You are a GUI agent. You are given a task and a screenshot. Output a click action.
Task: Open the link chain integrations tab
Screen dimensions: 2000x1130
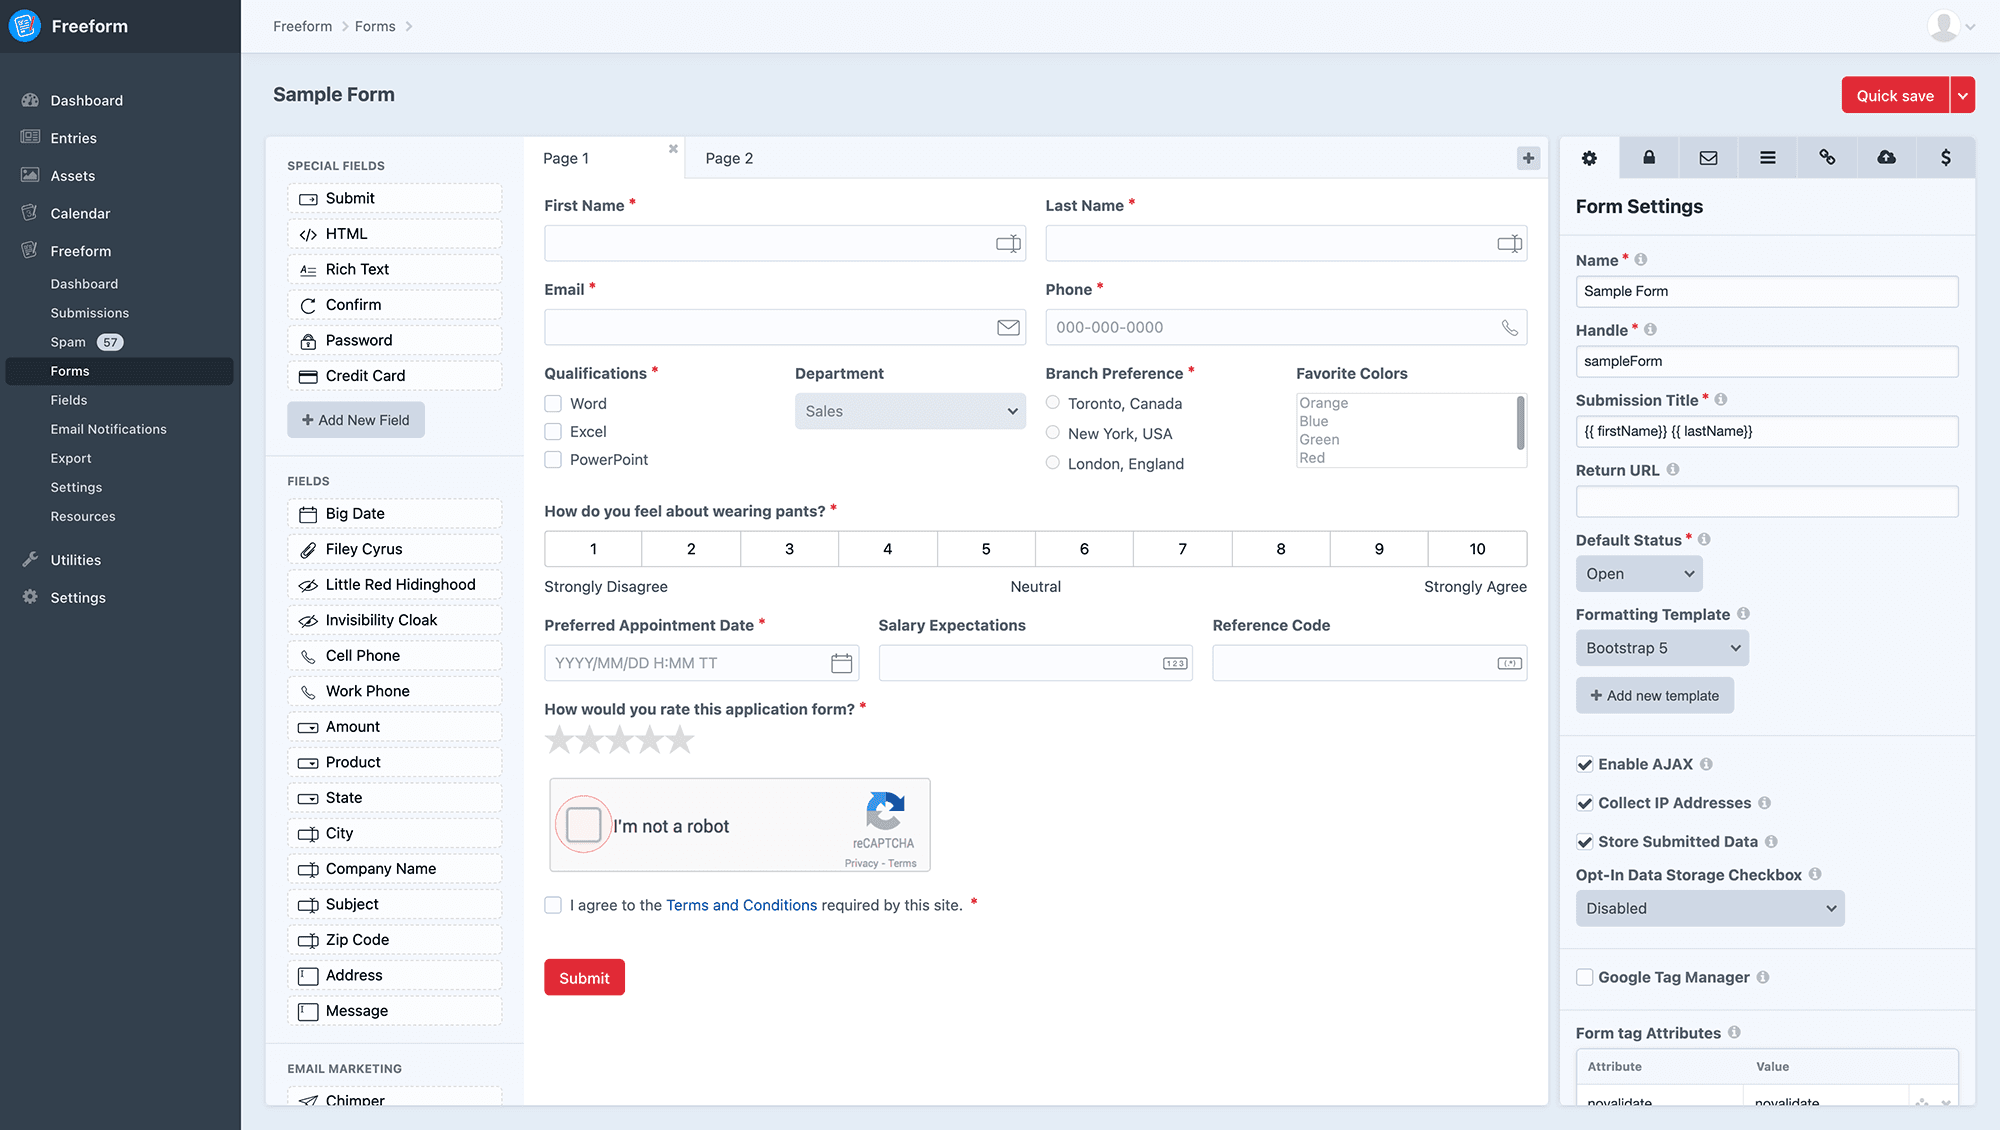coord(1827,158)
